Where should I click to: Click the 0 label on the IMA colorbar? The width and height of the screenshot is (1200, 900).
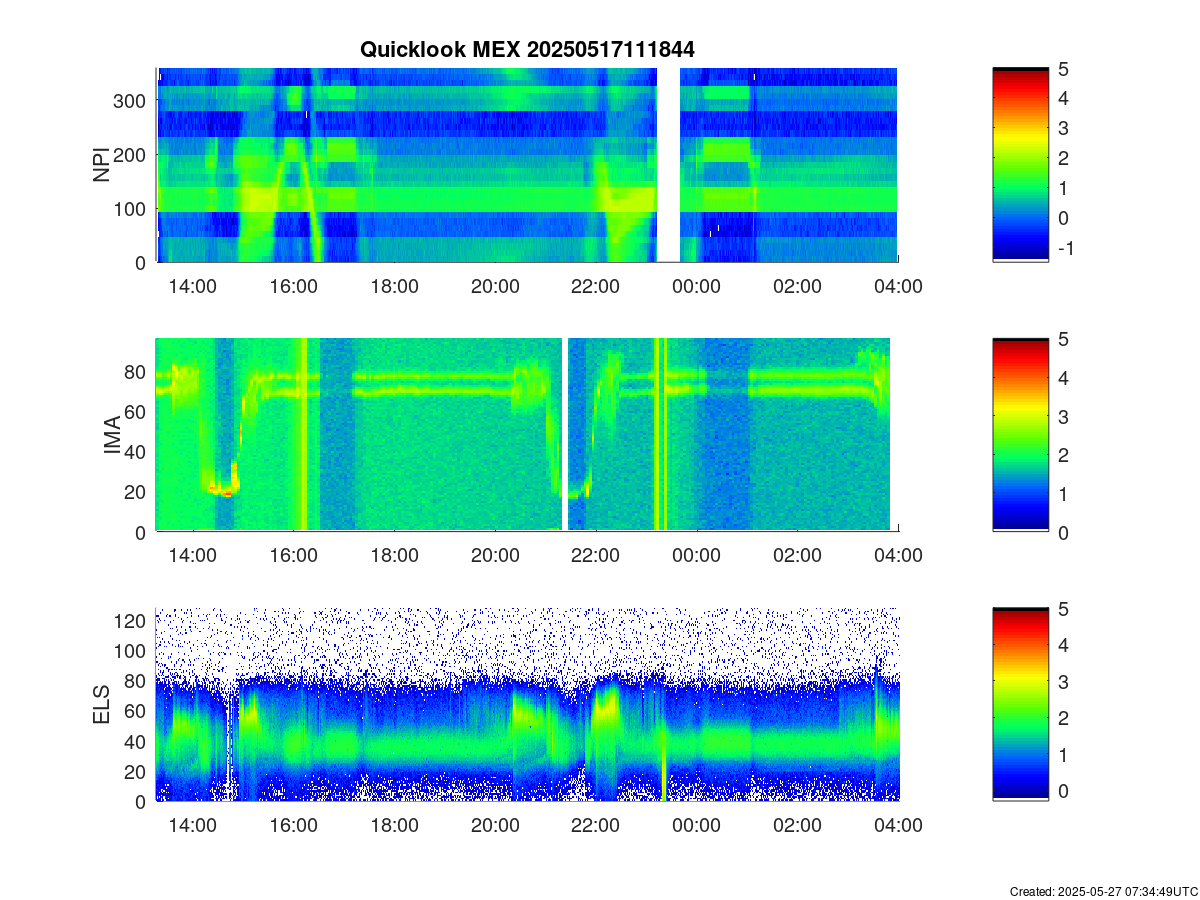(x=1062, y=533)
